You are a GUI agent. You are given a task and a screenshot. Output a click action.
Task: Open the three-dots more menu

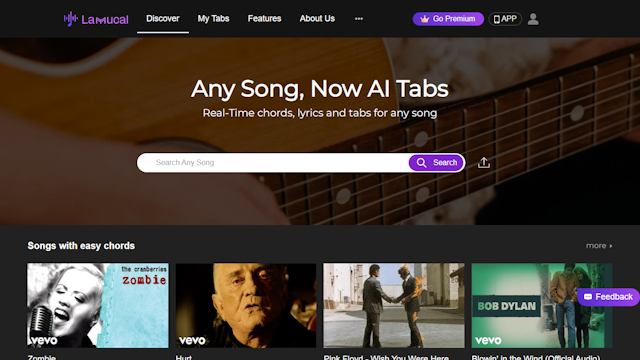click(x=359, y=18)
